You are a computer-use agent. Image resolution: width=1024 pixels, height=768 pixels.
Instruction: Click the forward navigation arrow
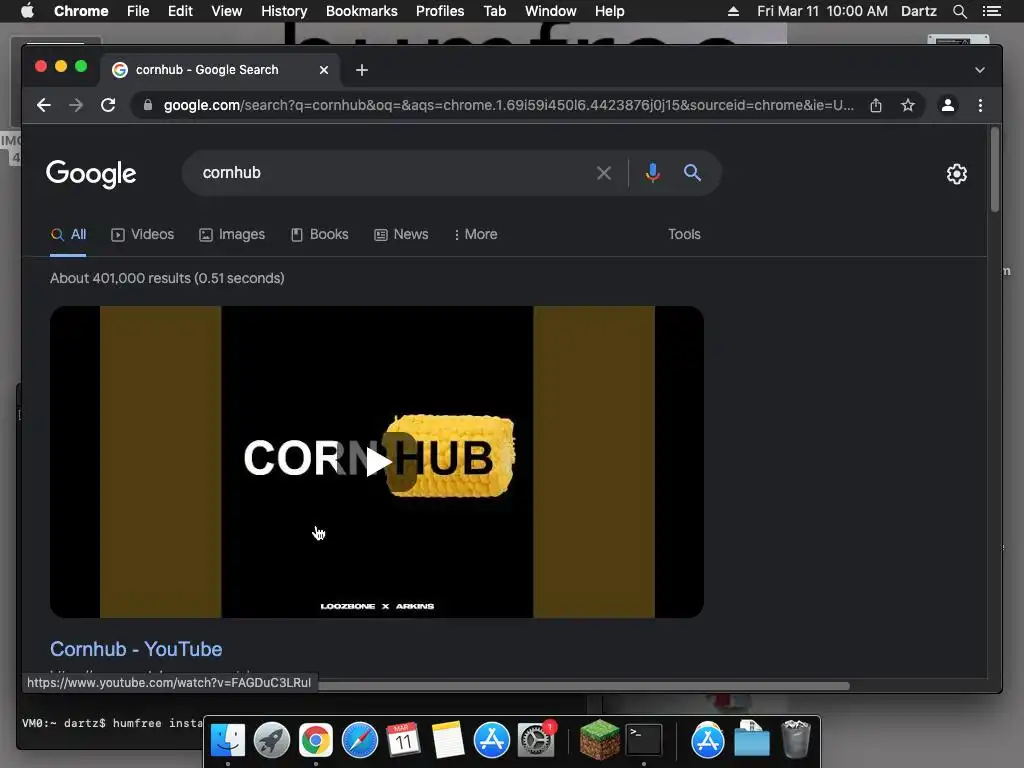[x=76, y=105]
